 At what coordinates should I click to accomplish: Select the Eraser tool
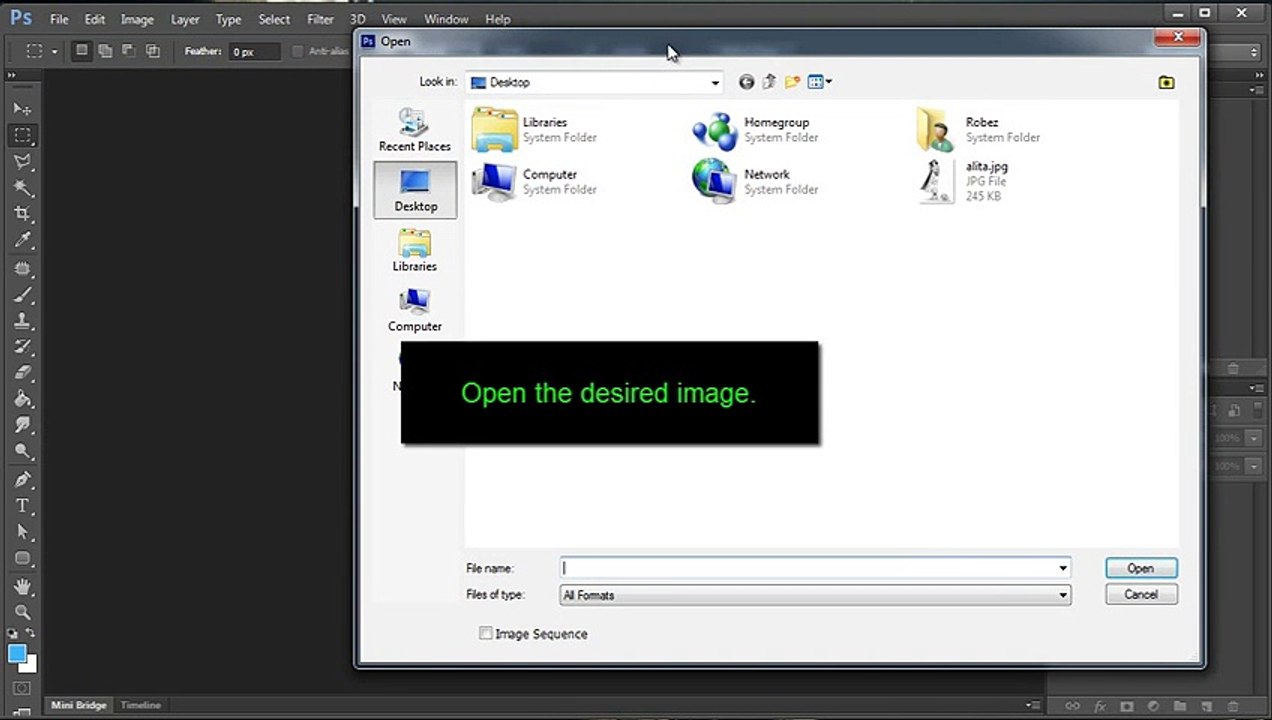22,373
